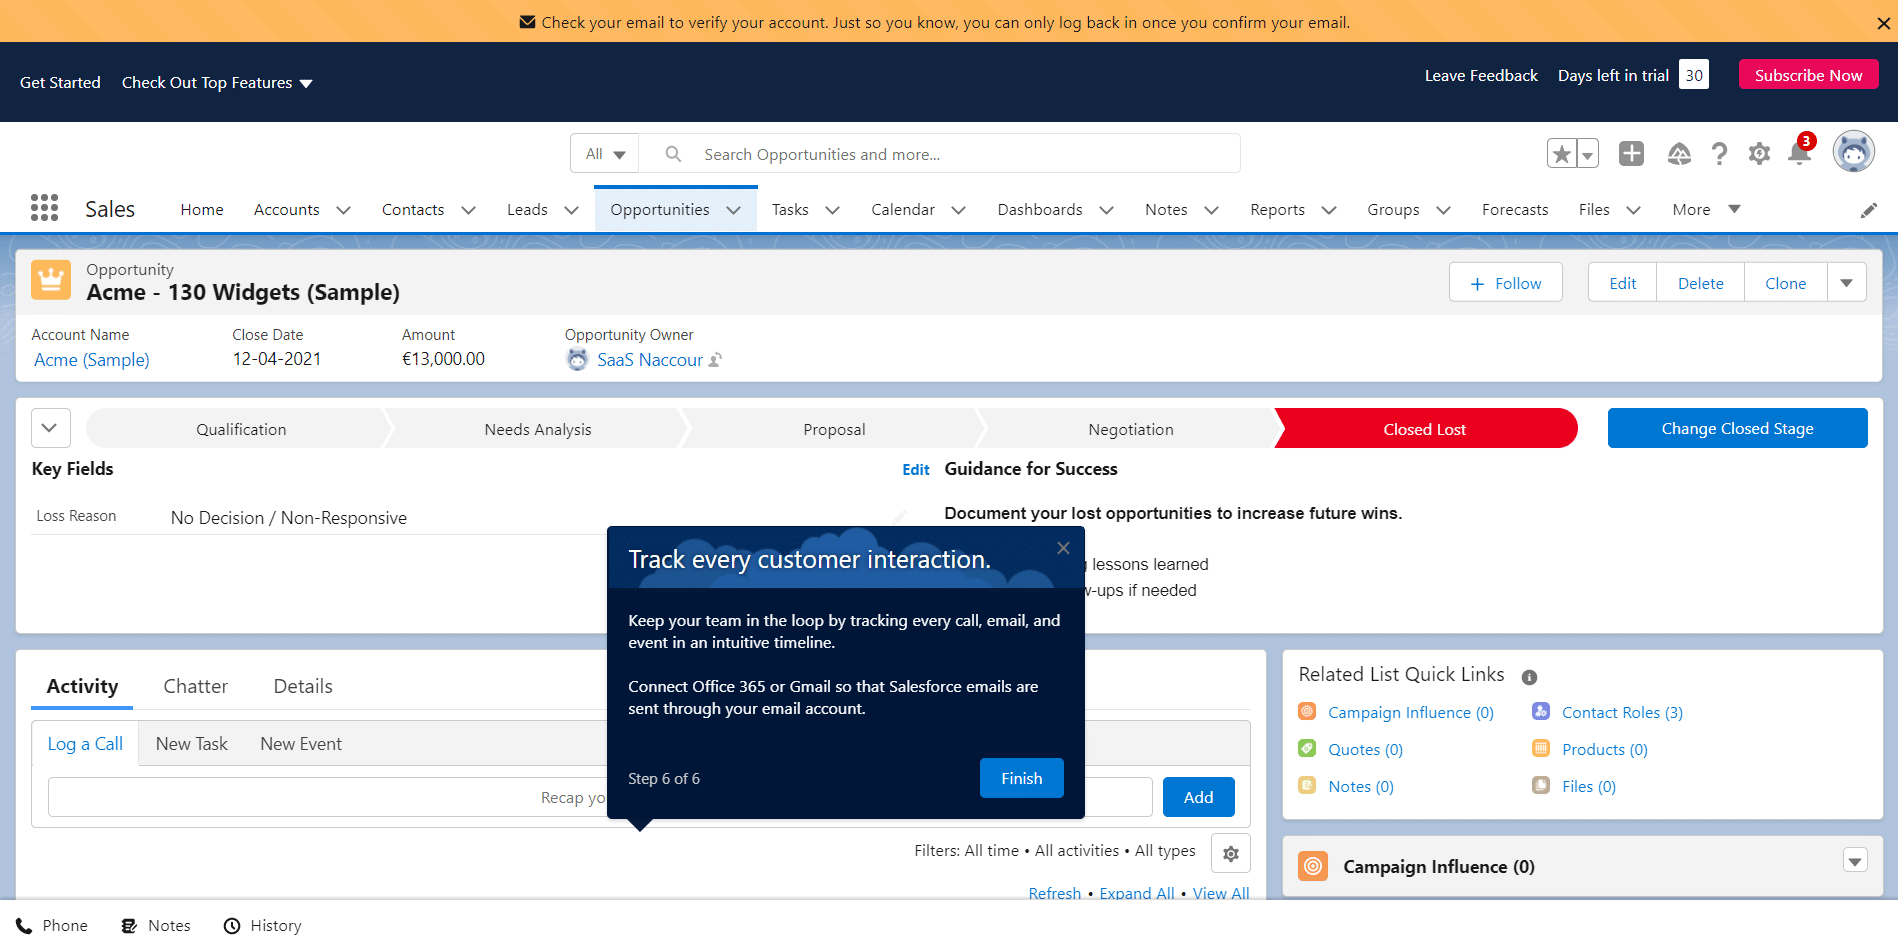This screenshot has height=950, width=1898.
Task: Select the Negotiation stage in the path
Action: pyautogui.click(x=1131, y=429)
